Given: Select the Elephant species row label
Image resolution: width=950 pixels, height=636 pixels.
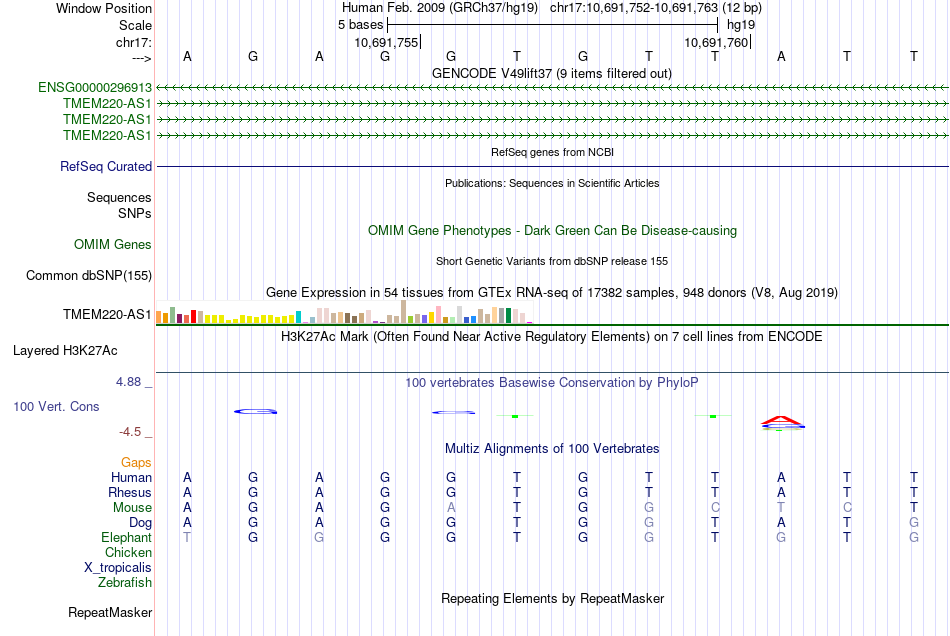Looking at the screenshot, I should click(126, 537).
